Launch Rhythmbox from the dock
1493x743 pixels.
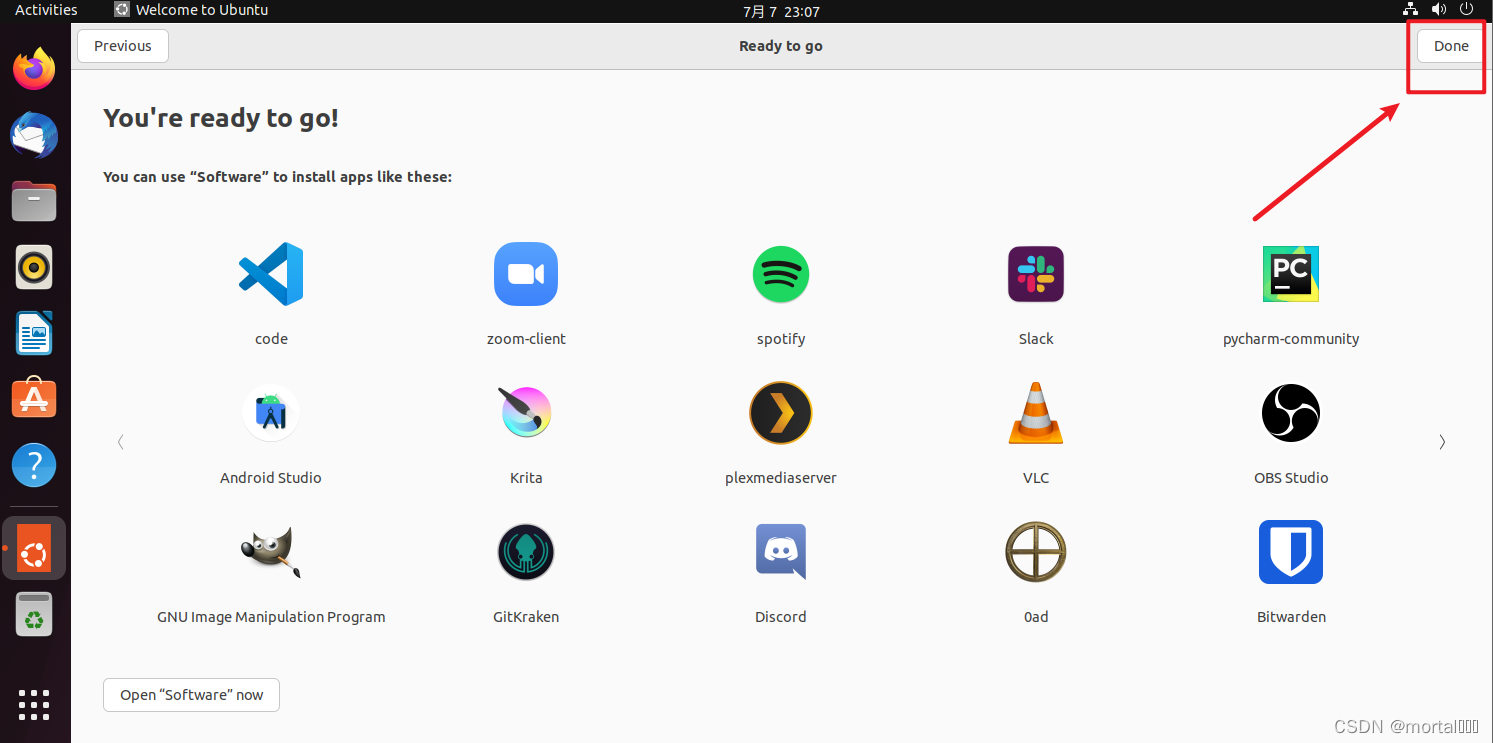[x=34, y=267]
